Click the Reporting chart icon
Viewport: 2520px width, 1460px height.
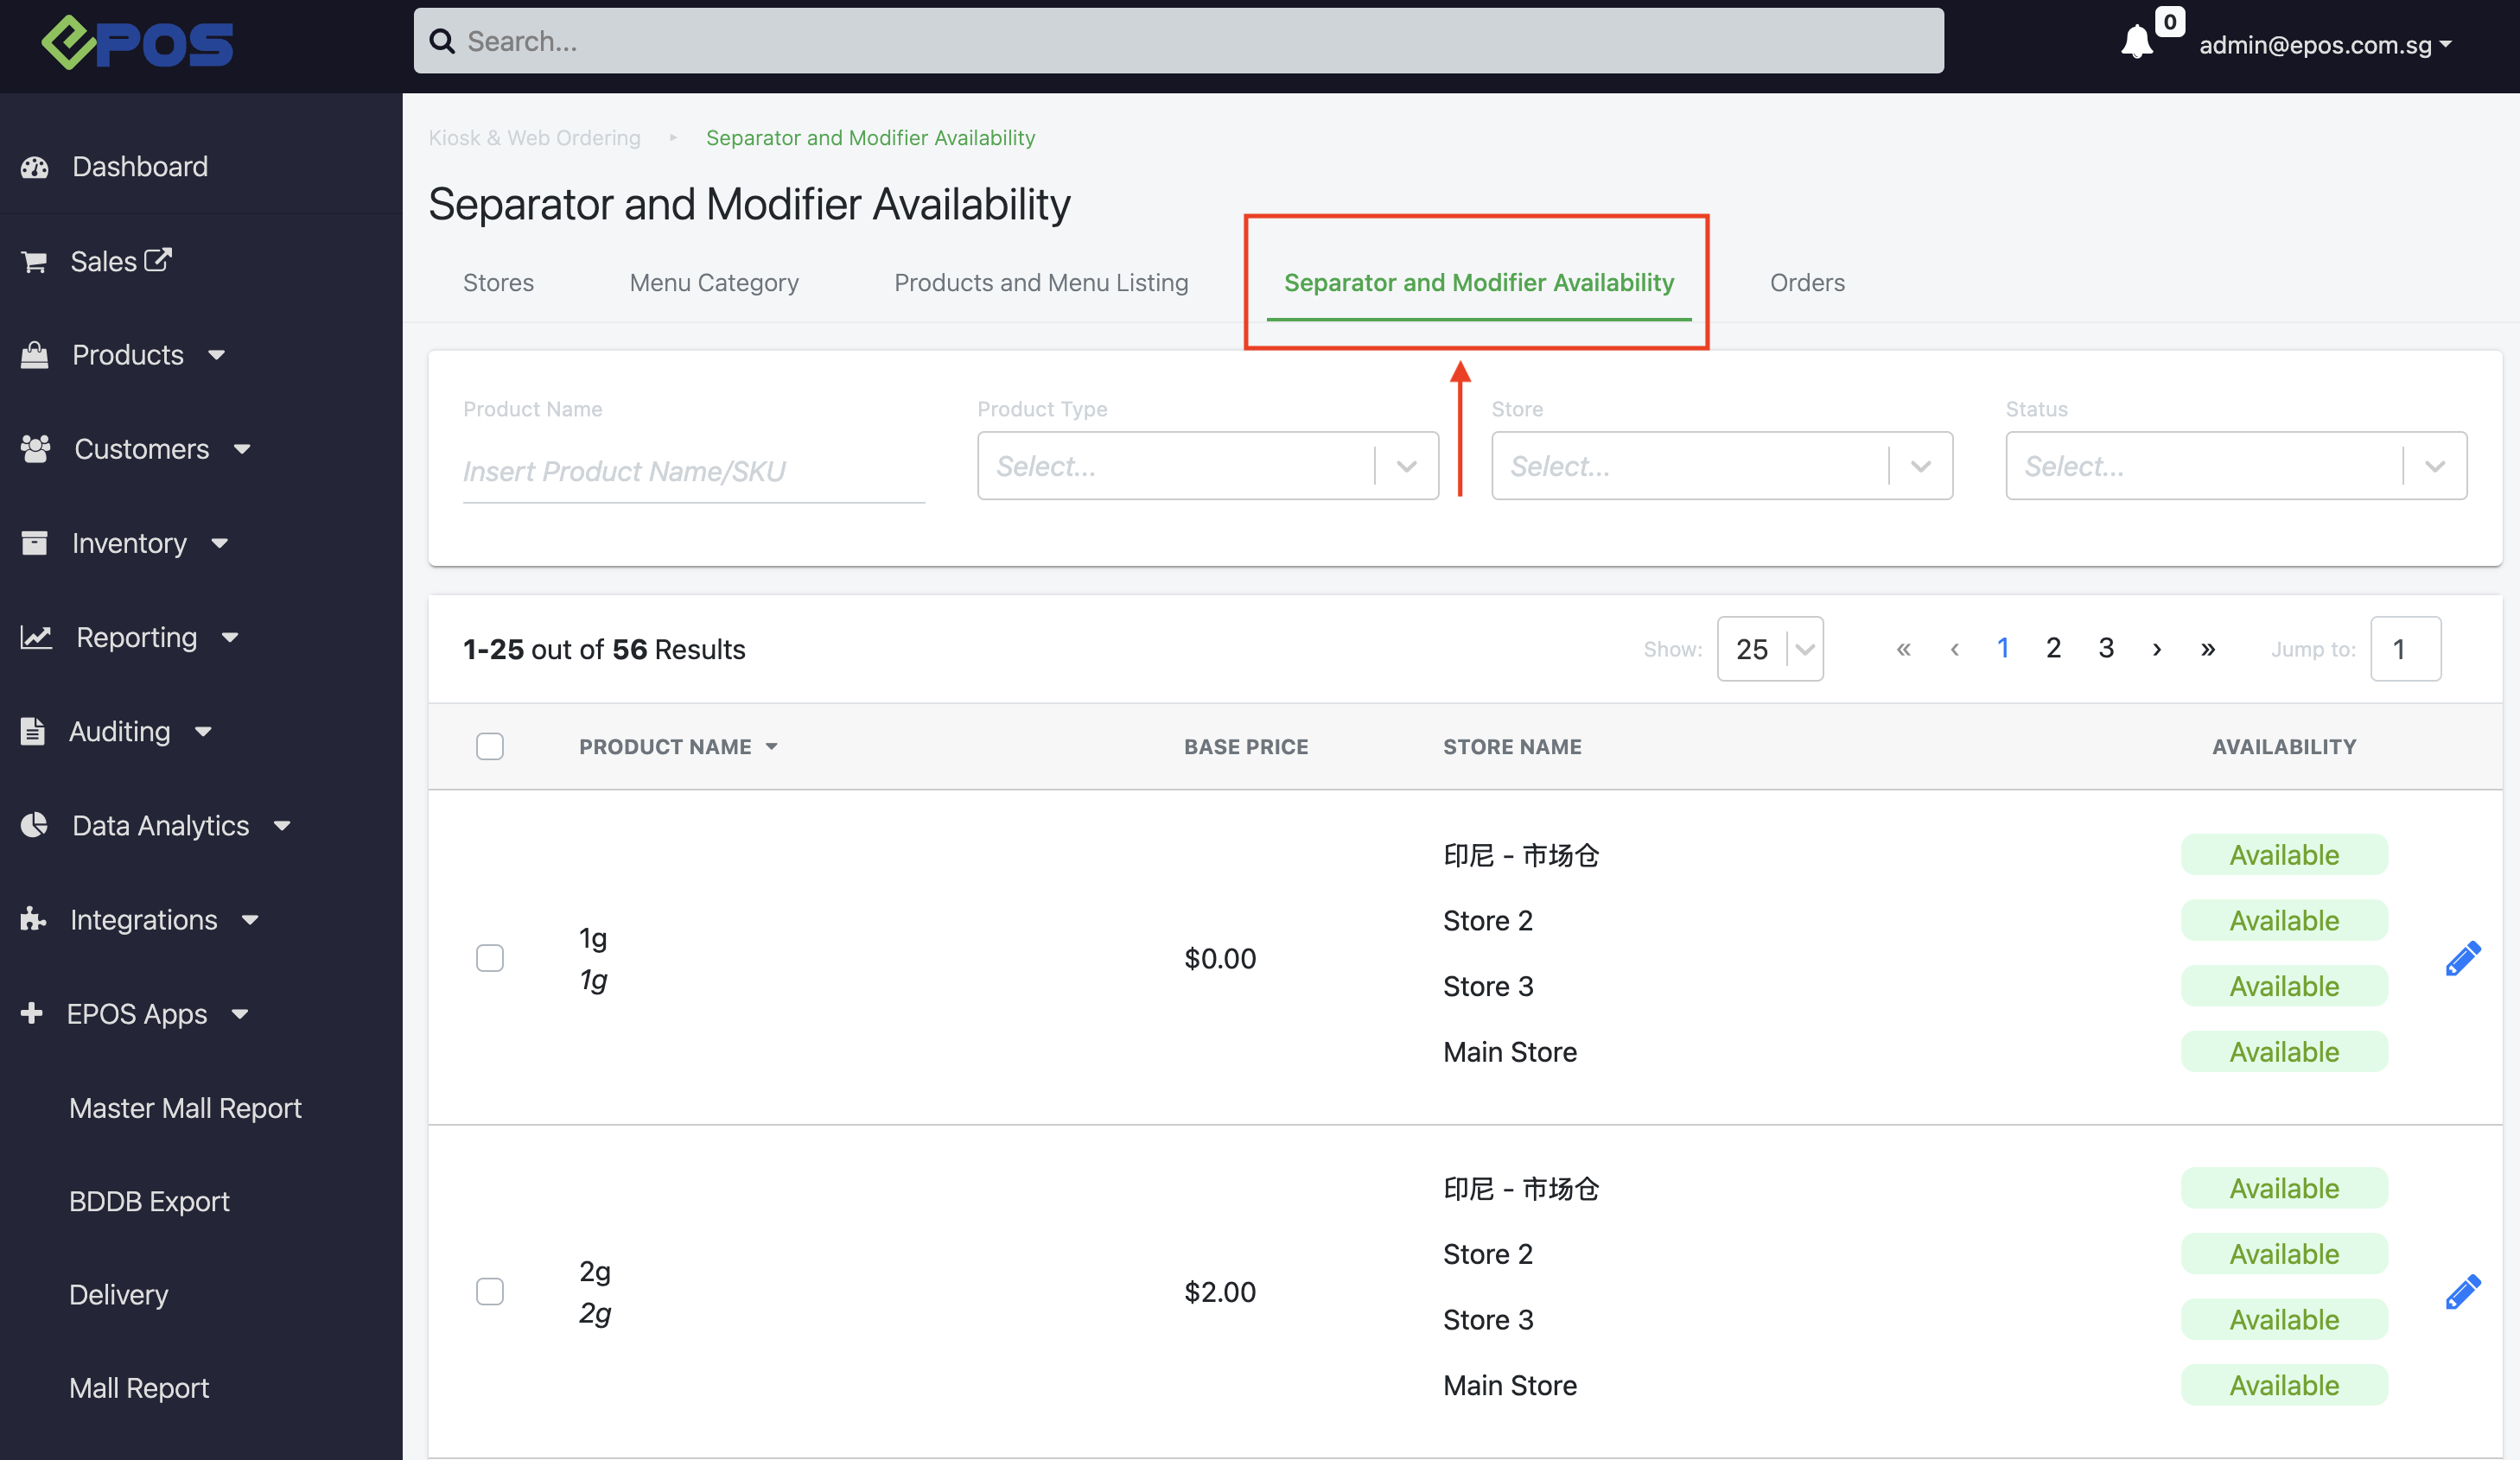click(x=36, y=637)
